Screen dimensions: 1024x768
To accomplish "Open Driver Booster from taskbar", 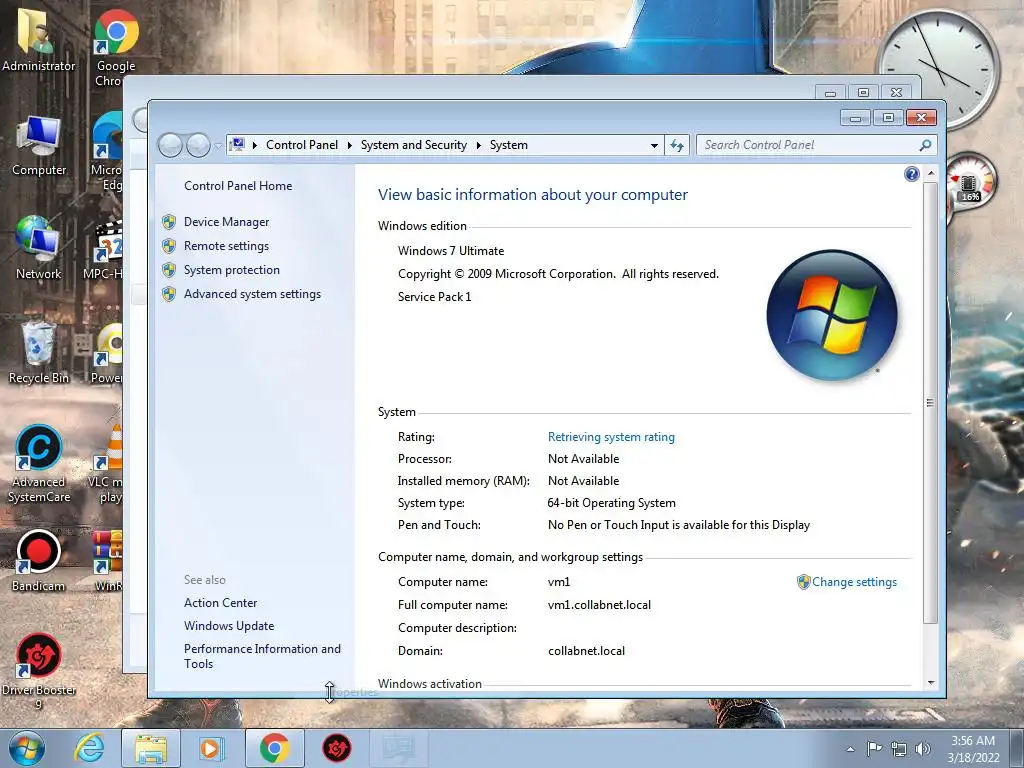I will tap(336, 748).
